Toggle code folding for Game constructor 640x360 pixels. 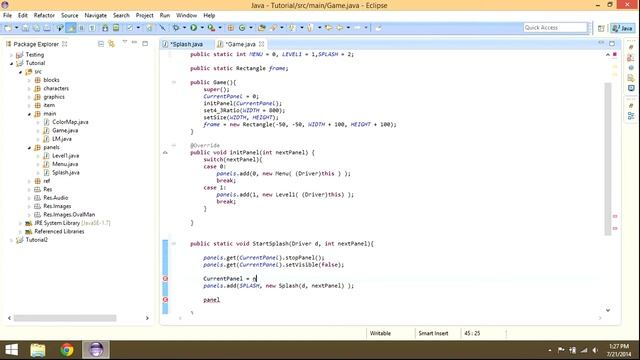[173, 82]
